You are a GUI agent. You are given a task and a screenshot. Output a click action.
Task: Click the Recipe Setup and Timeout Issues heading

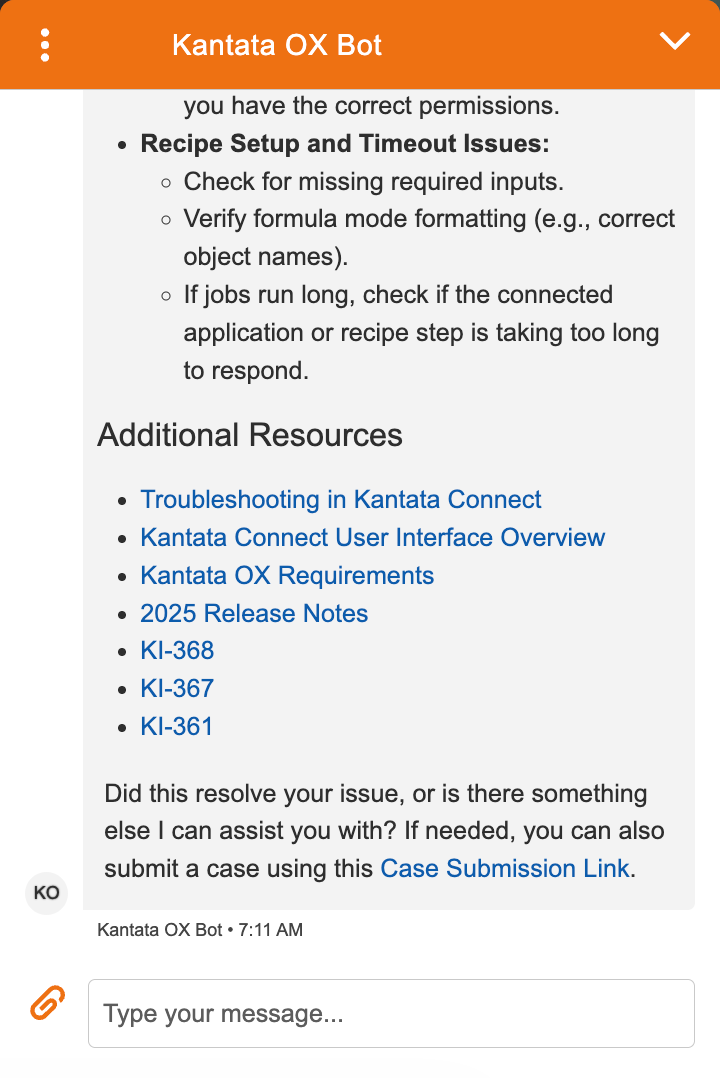click(345, 144)
